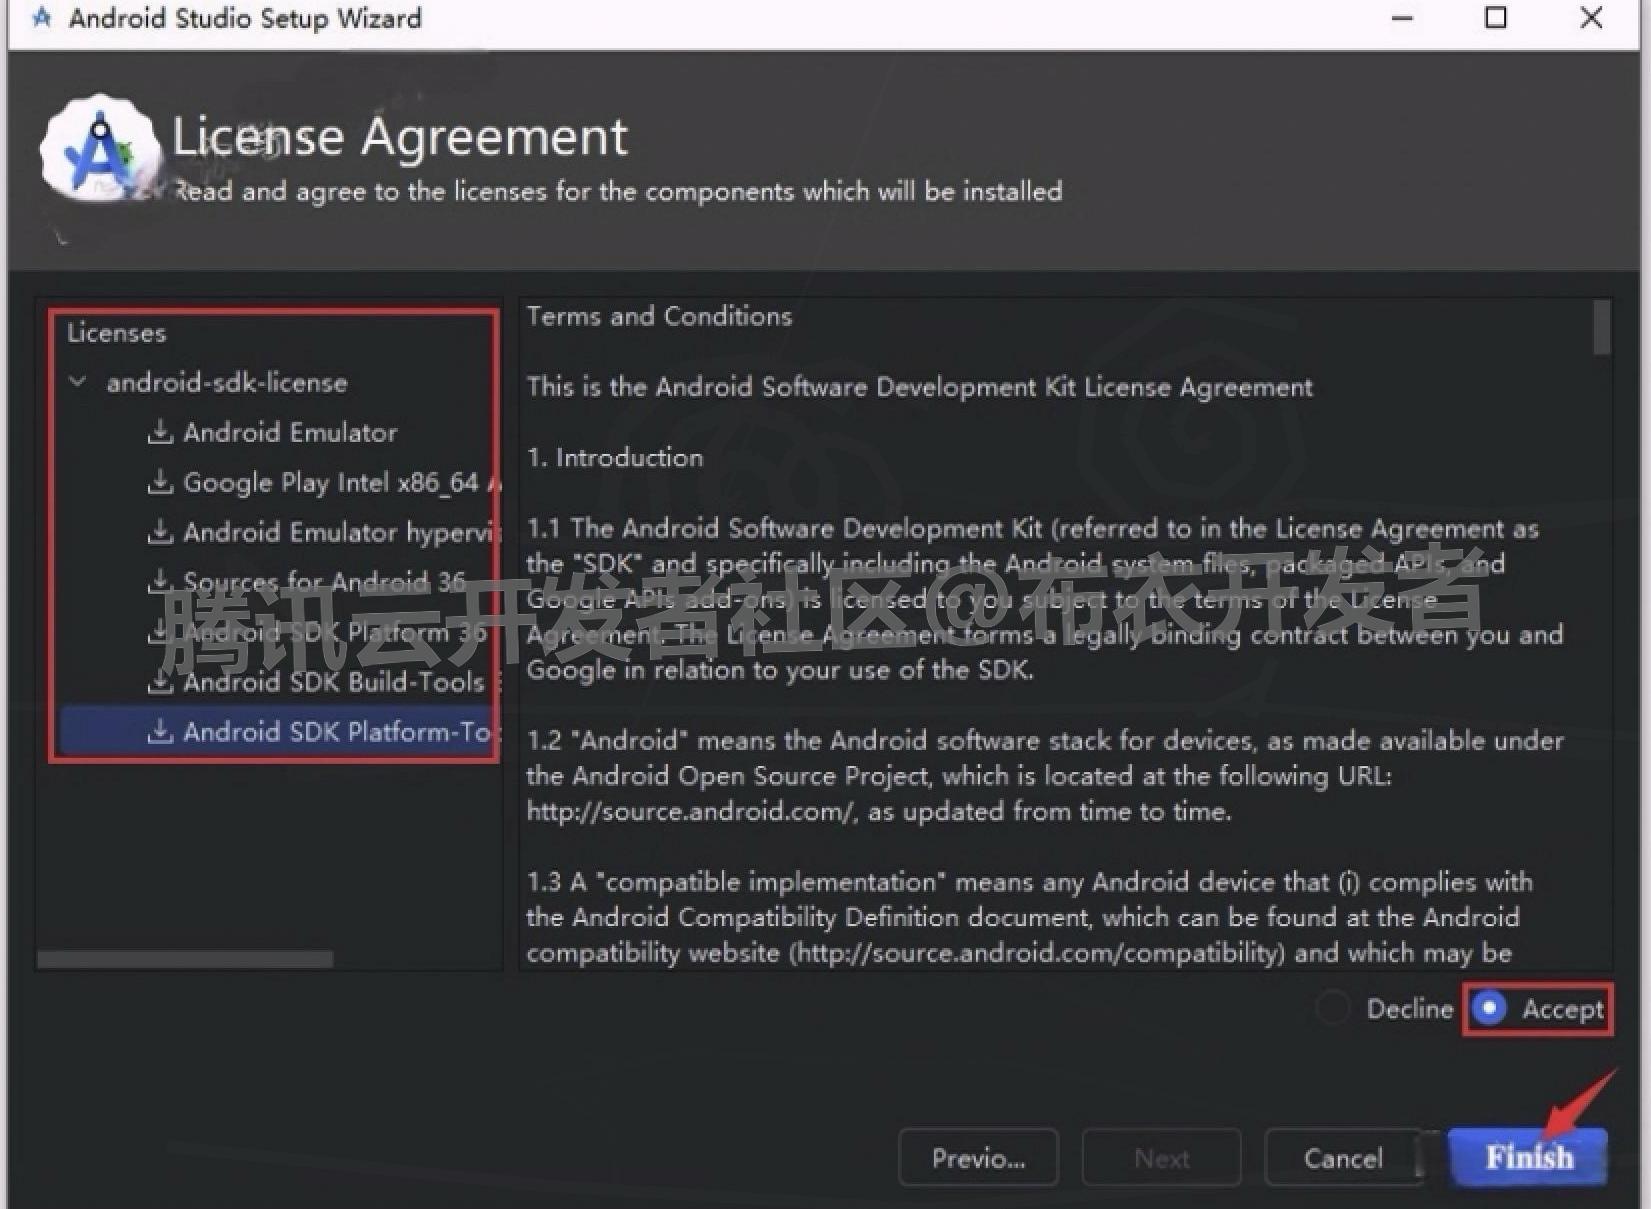1651x1209 pixels.
Task: Click the Cancel button
Action: point(1344,1157)
